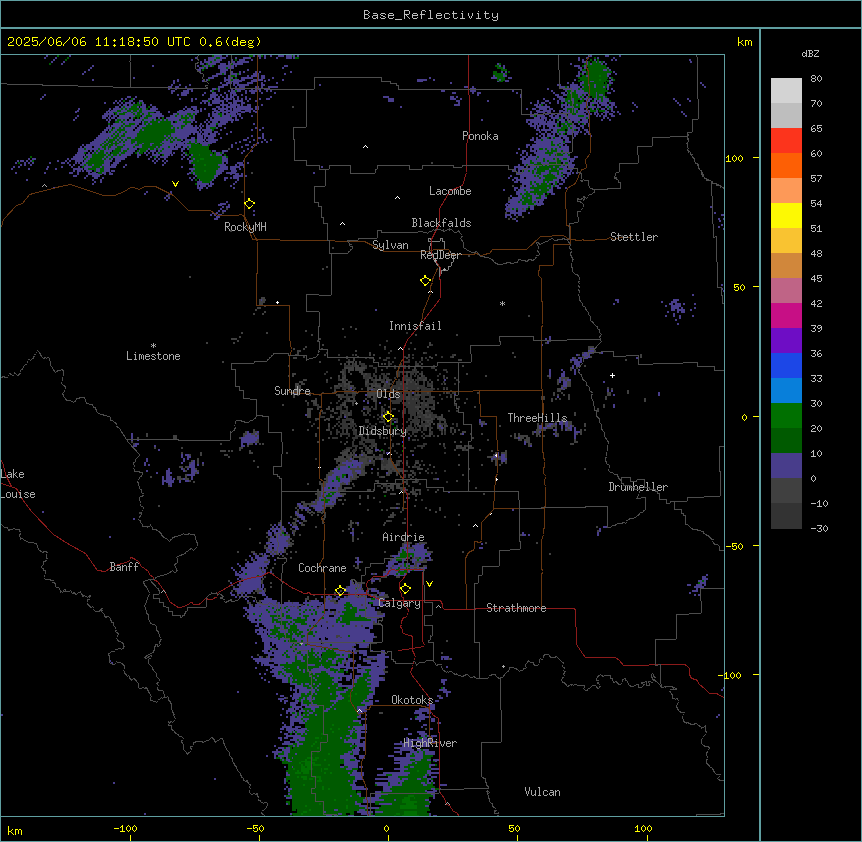Viewport: 862px width, 842px height.
Task: Select the RockyMH label
Action: 245,227
